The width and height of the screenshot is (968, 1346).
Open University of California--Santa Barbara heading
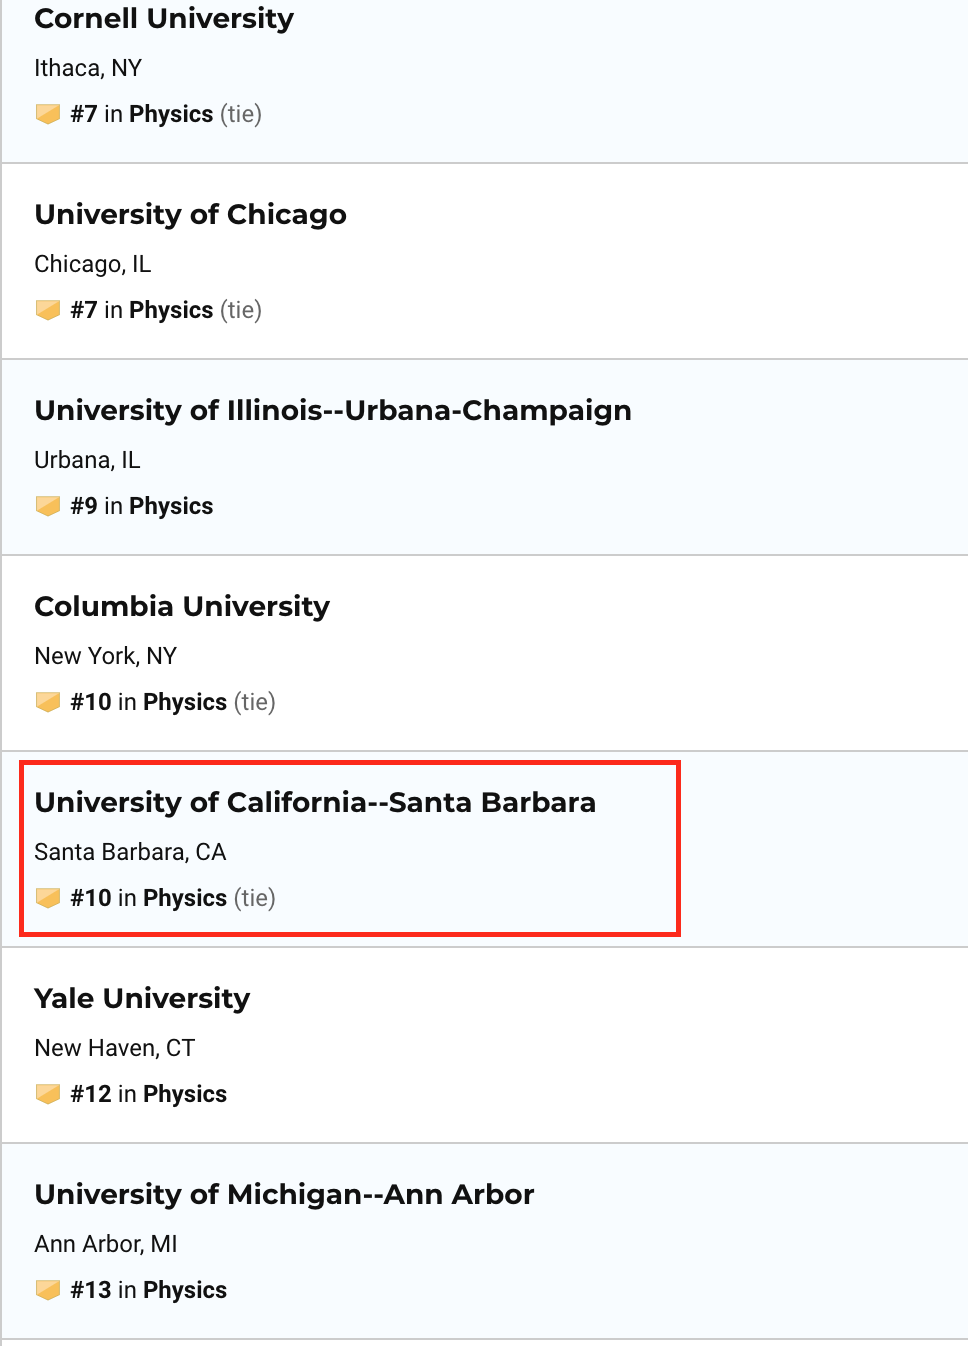tap(315, 803)
